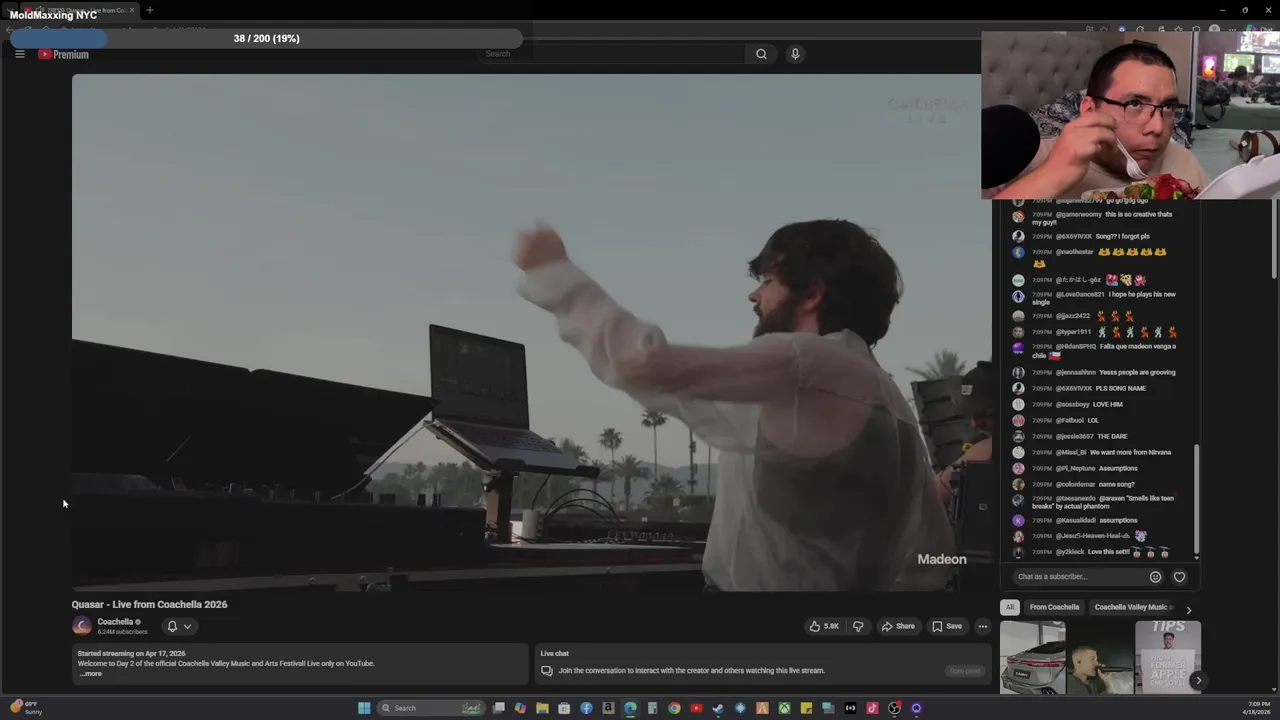Open the Xbox app from the taskbar
1280x720 pixels.
coord(784,708)
